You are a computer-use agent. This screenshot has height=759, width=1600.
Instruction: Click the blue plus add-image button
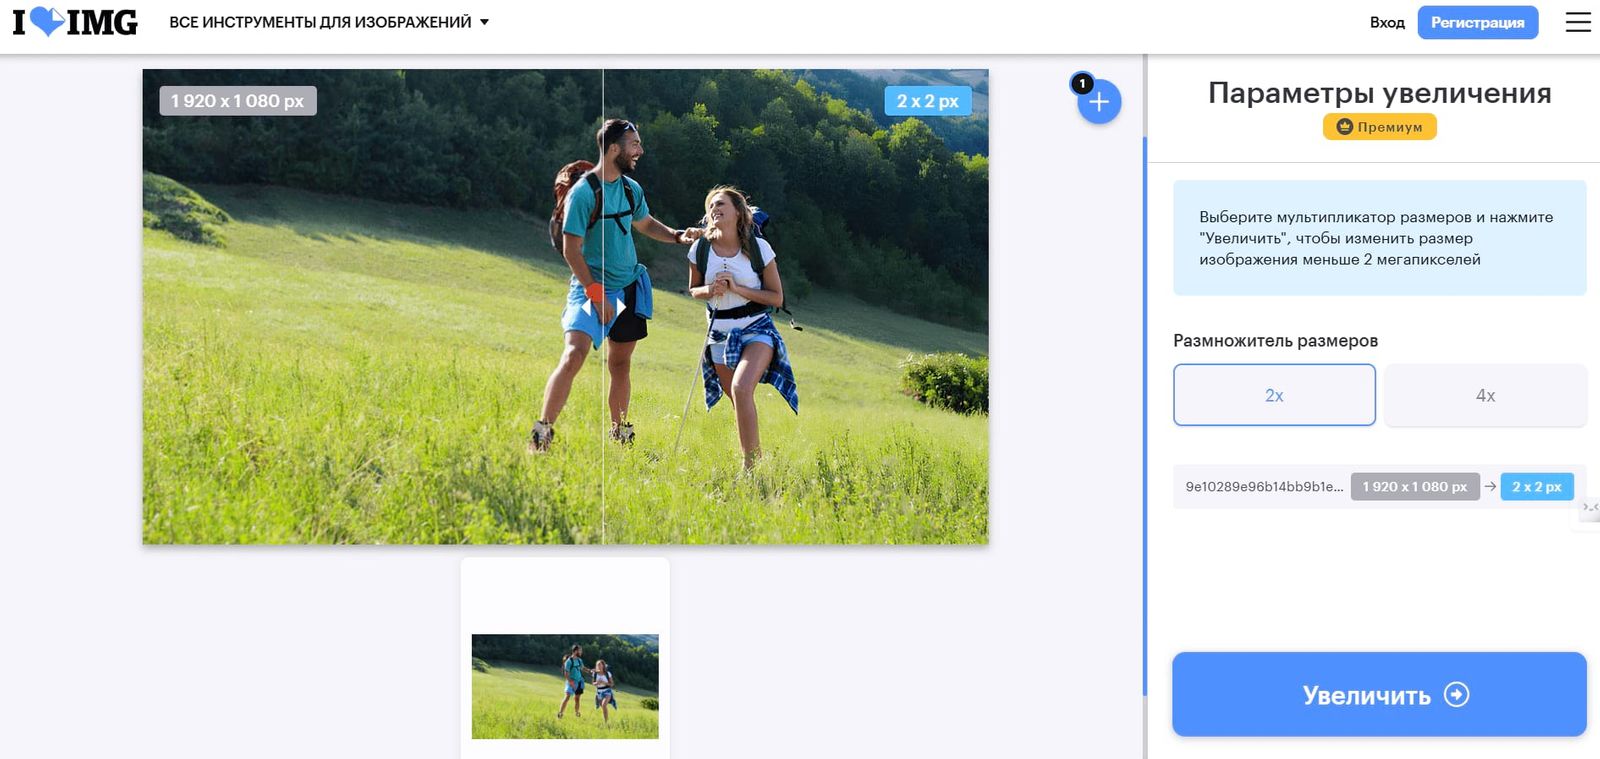[1099, 102]
